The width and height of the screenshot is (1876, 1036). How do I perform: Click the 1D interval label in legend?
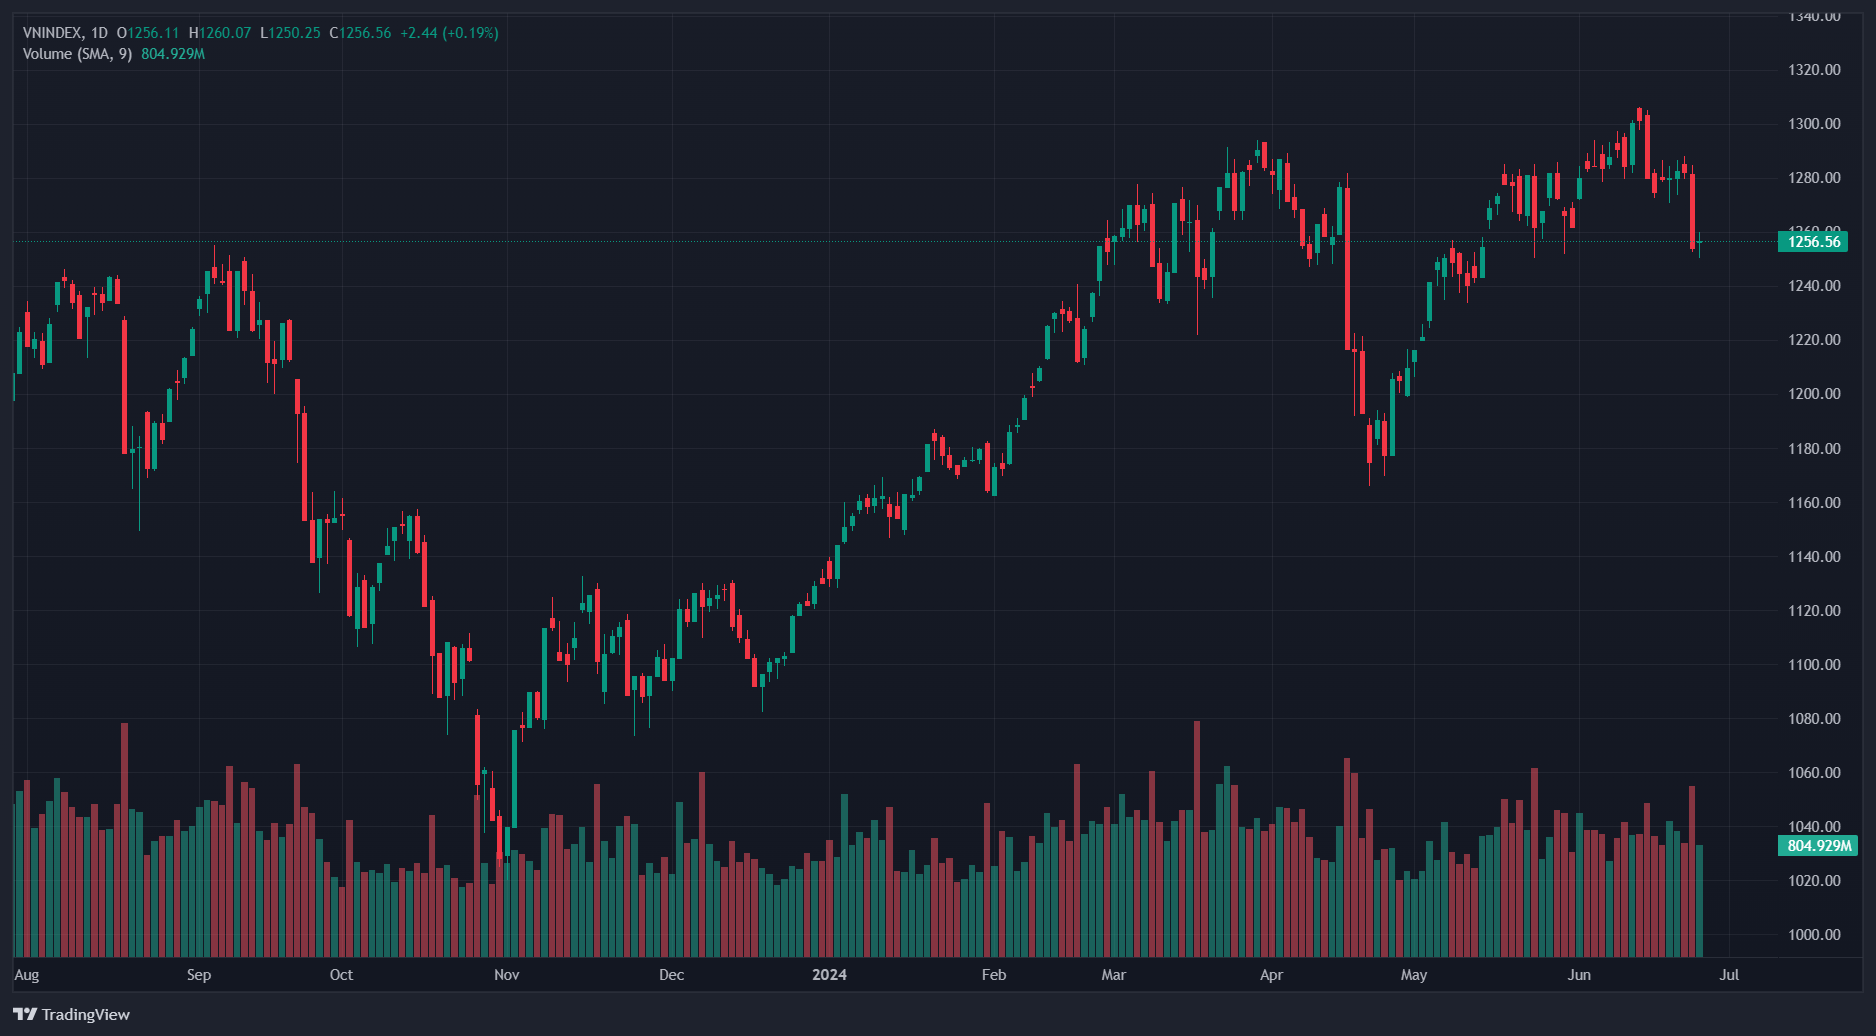coord(99,33)
